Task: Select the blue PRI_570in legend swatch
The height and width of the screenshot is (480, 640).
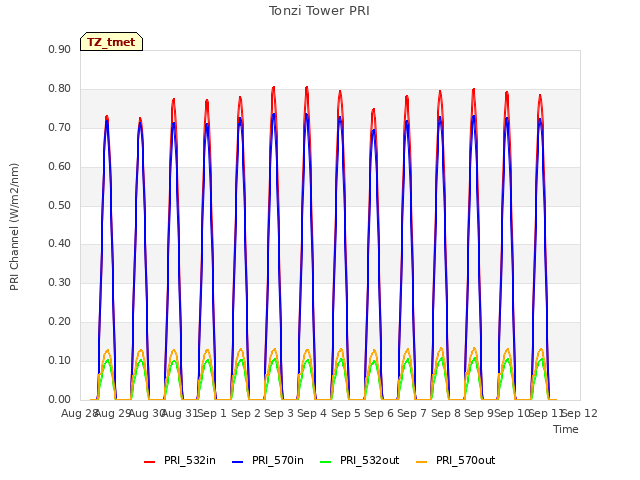Action: point(238,462)
